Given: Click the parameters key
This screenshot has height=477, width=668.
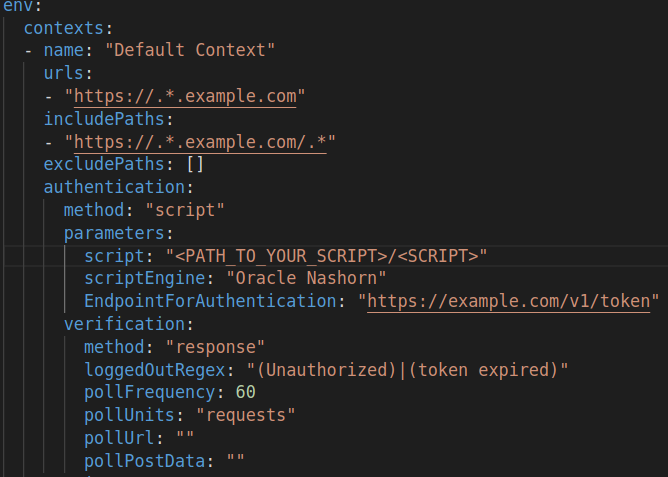Looking at the screenshot, I should [113, 232].
